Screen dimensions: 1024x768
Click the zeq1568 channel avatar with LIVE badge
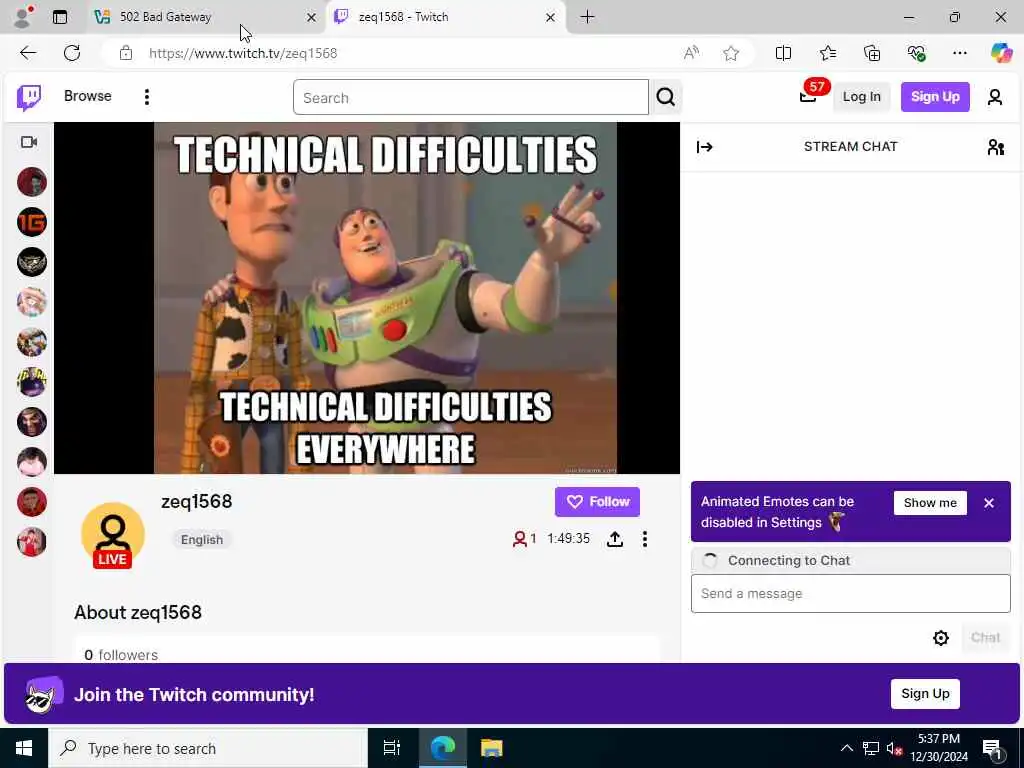coord(113,536)
